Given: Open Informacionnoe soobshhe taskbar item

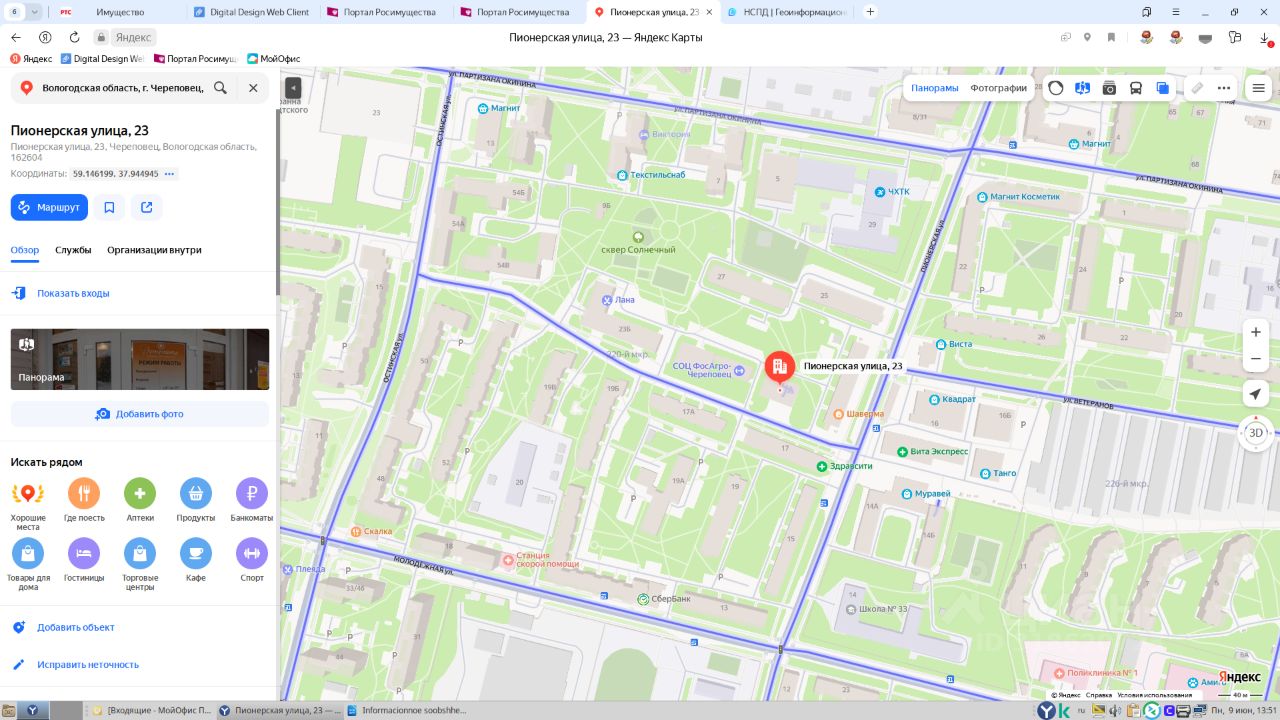Looking at the screenshot, I should 406,710.
